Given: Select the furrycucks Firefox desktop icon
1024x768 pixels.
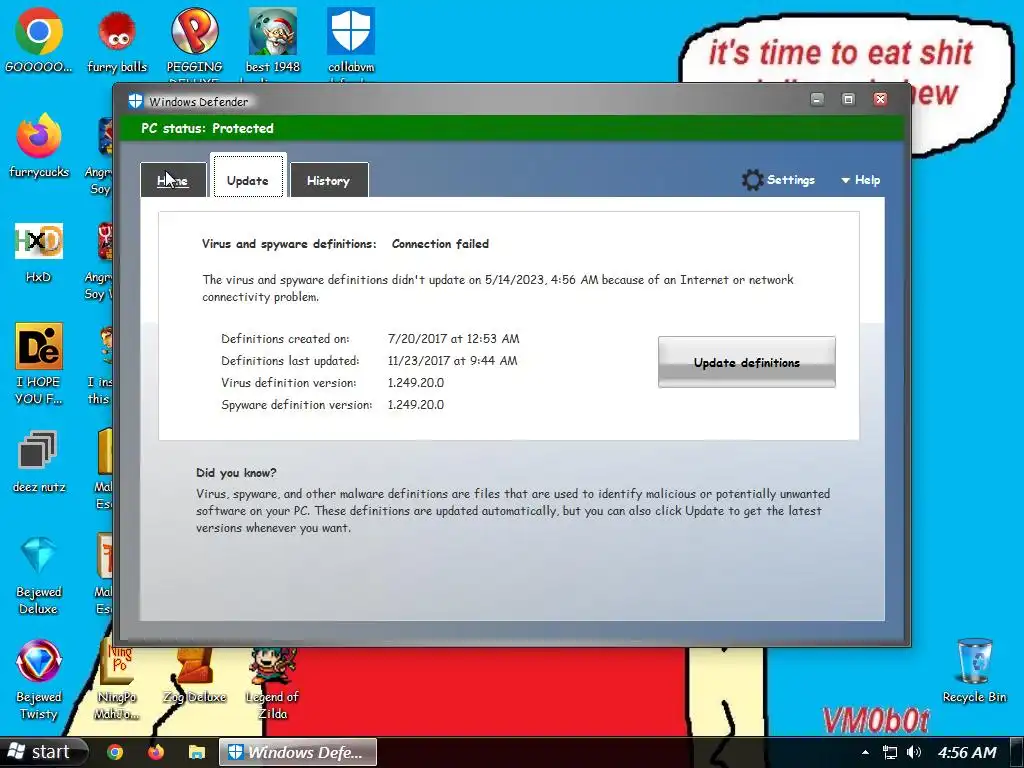Looking at the screenshot, I should pos(39,145).
